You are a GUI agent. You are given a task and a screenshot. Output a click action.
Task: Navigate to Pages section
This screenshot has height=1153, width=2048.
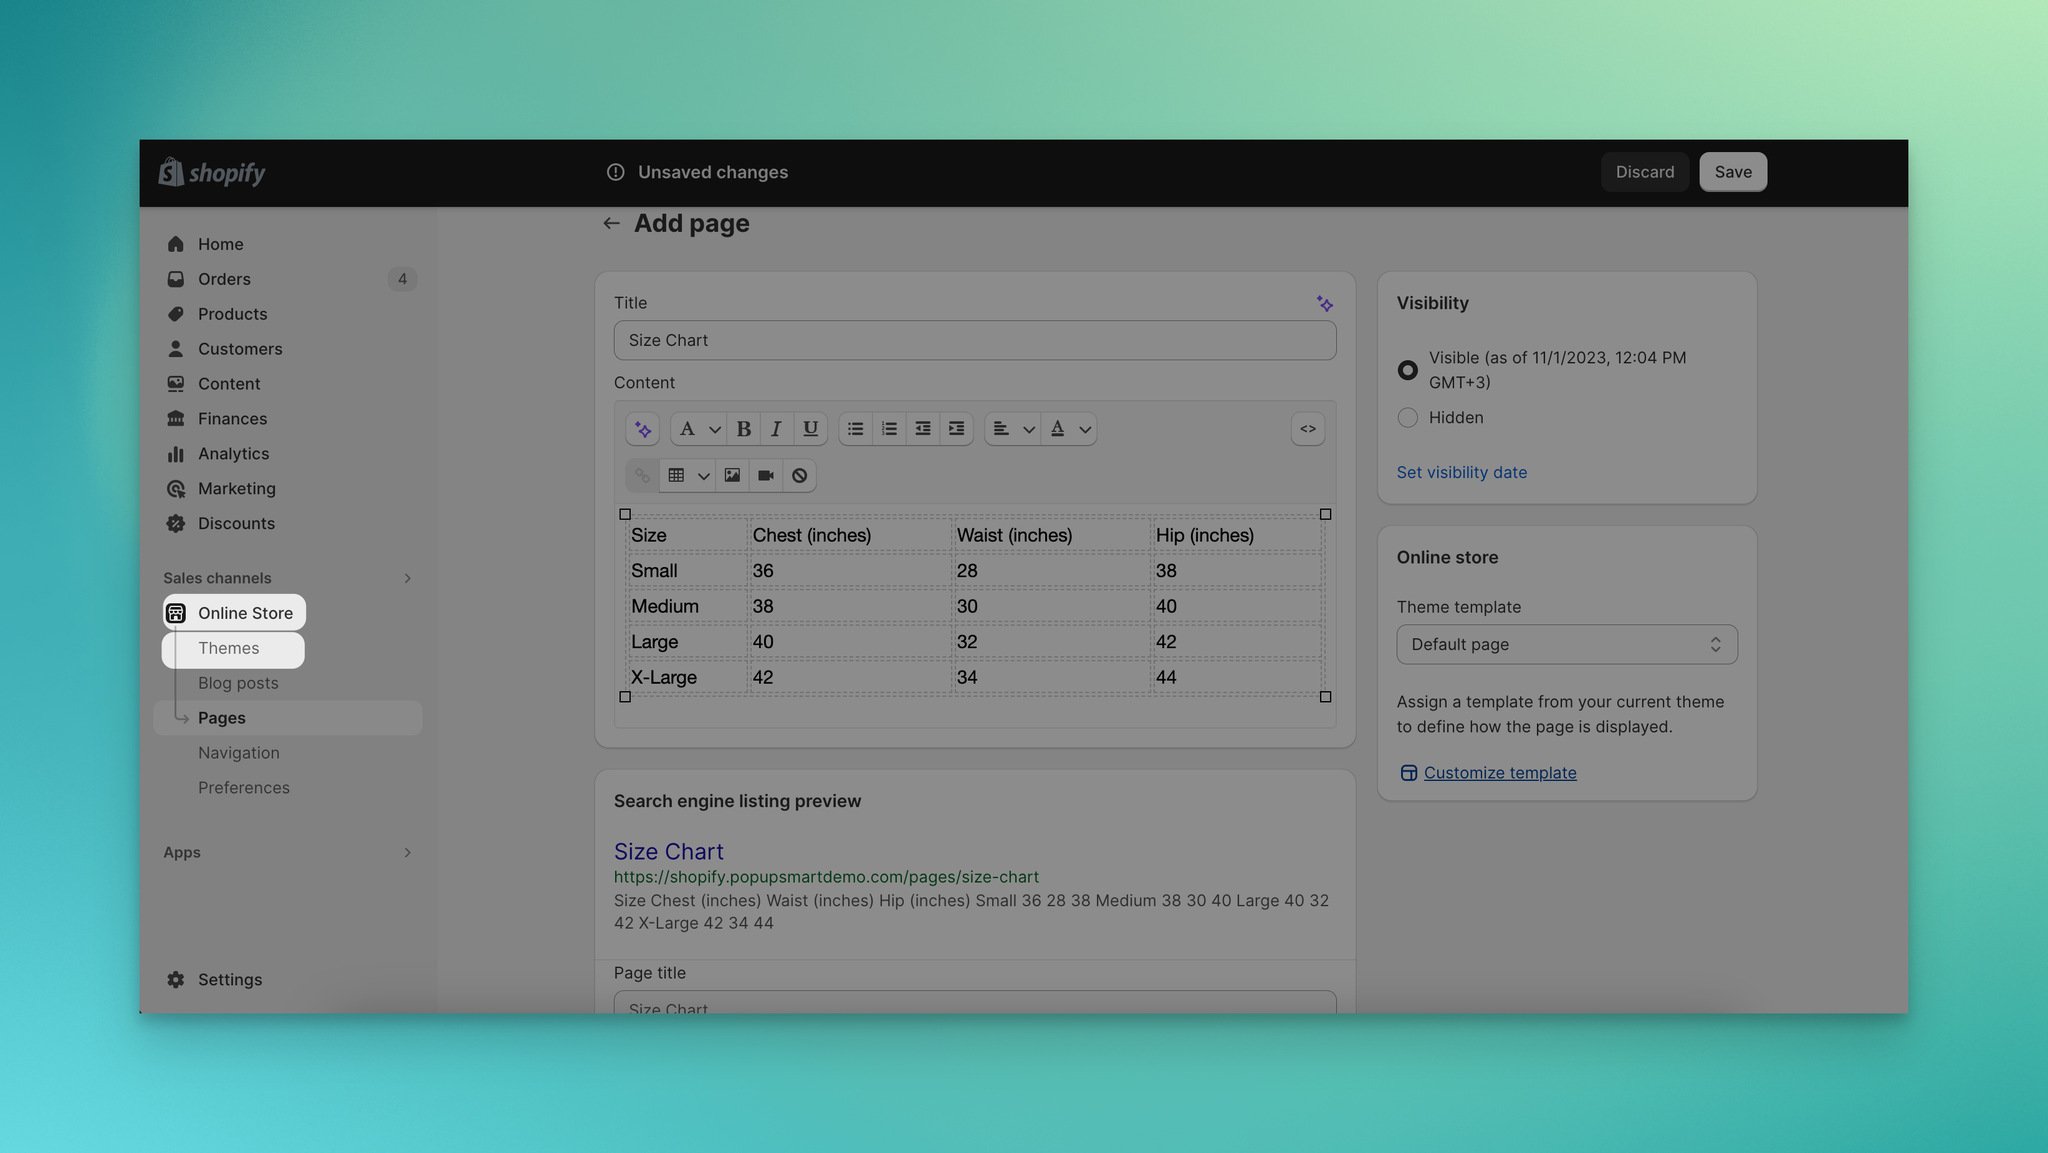pos(221,717)
